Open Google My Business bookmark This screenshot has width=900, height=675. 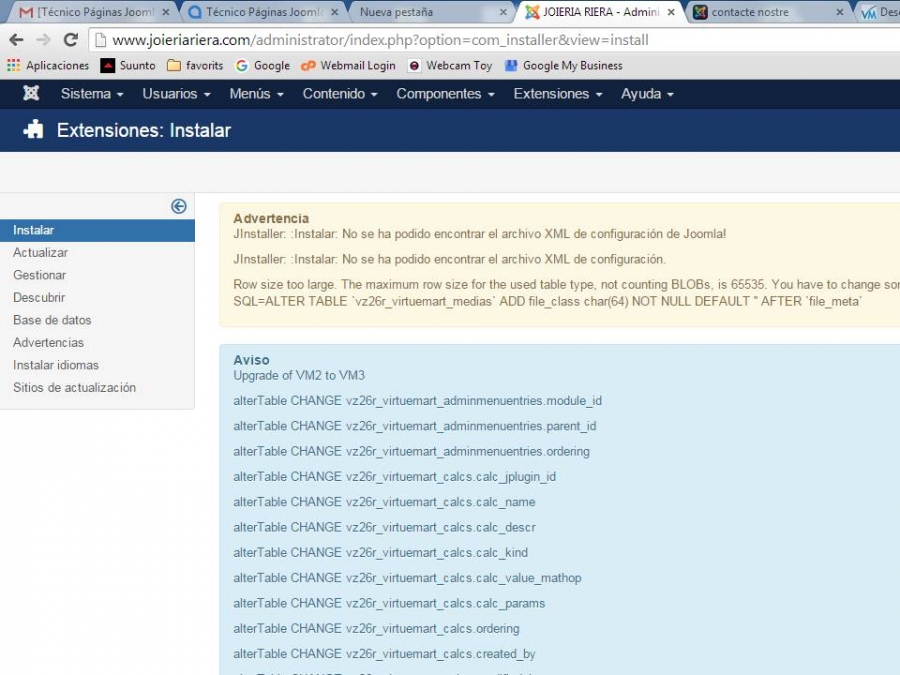[x=564, y=65]
